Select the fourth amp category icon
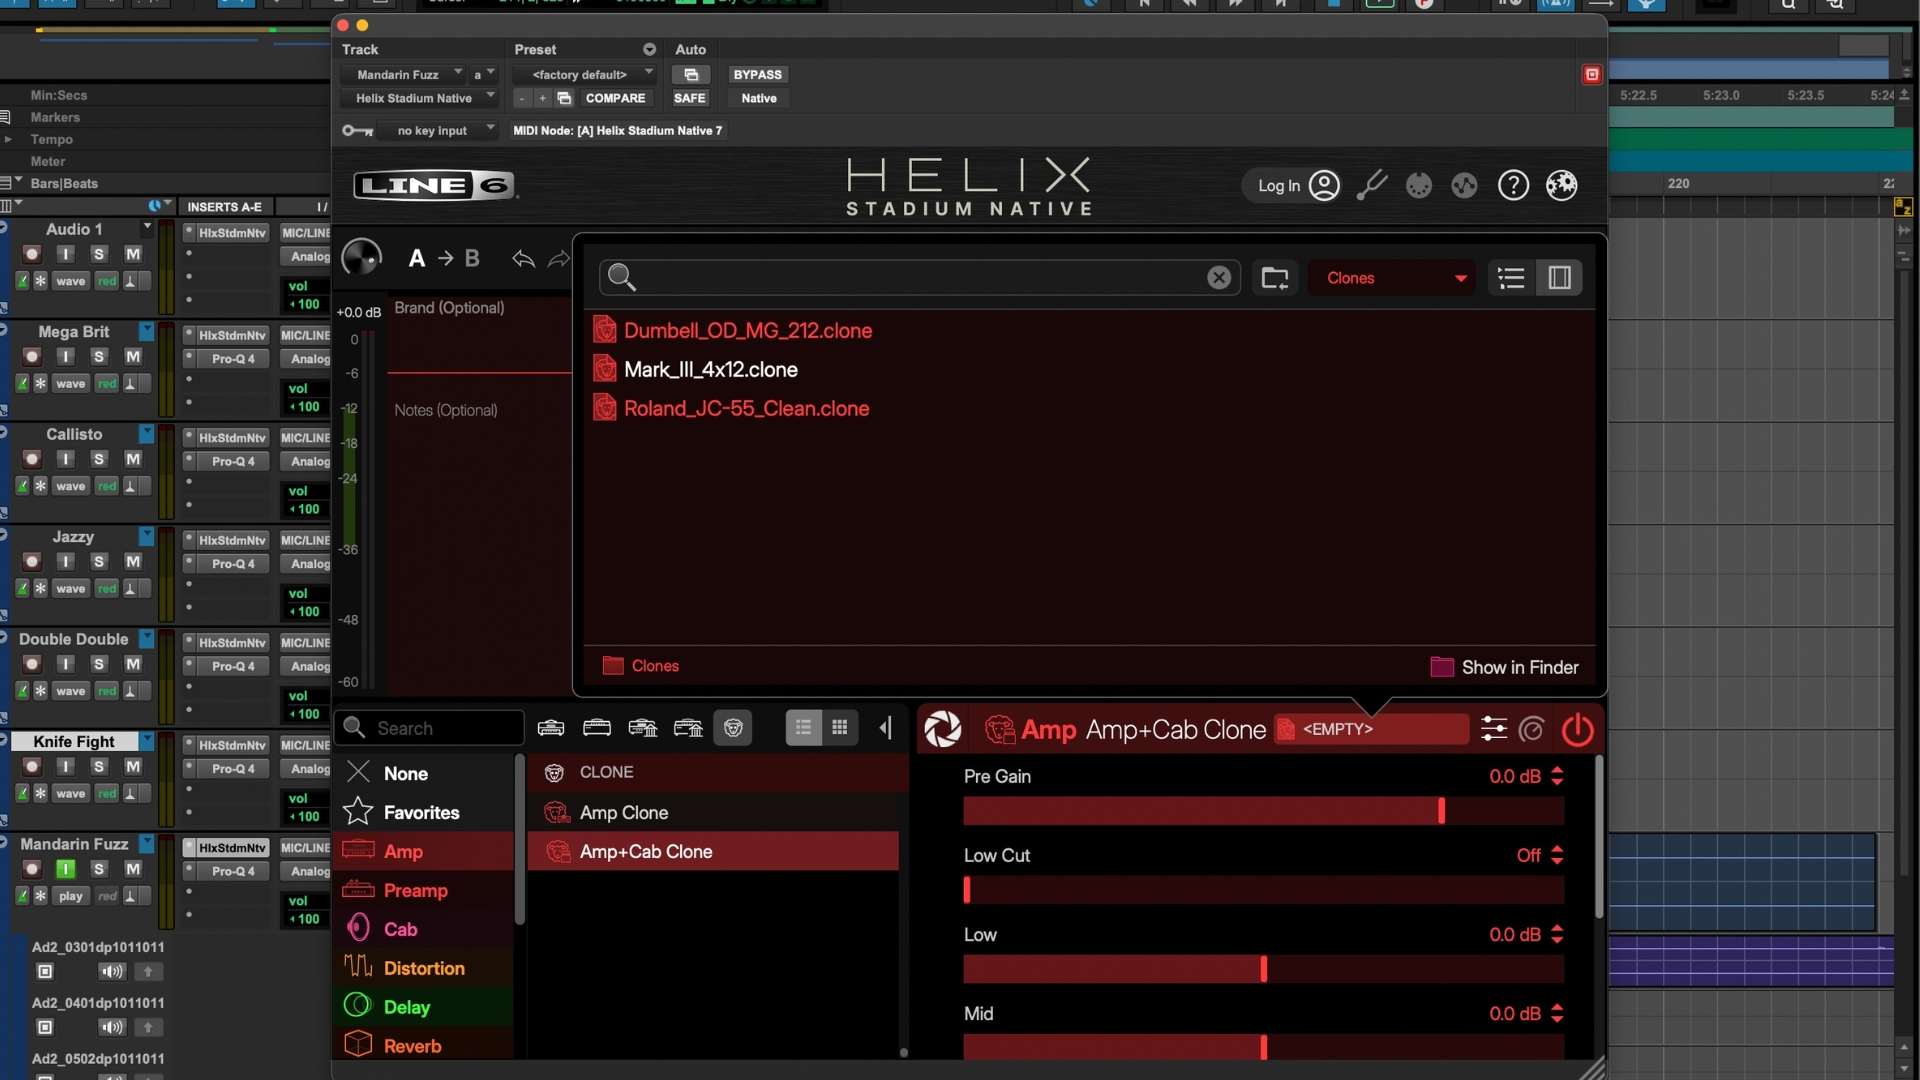This screenshot has width=1920, height=1080. tap(688, 728)
